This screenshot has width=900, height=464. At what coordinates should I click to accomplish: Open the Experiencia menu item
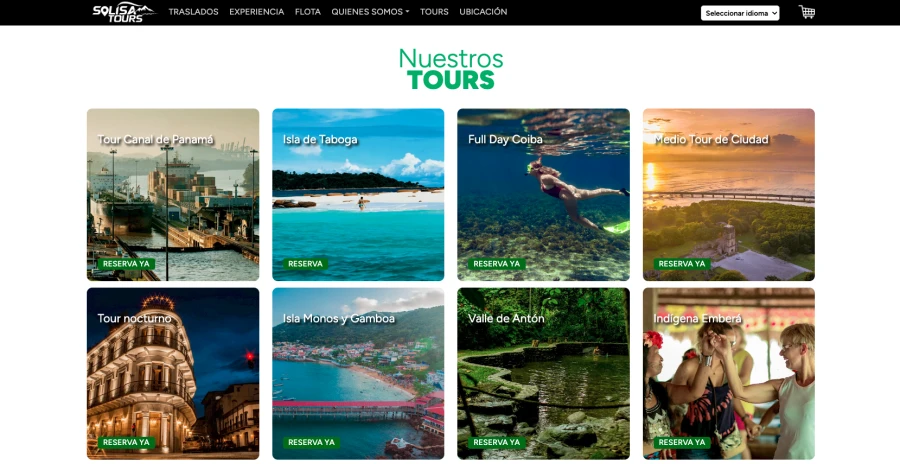257,11
